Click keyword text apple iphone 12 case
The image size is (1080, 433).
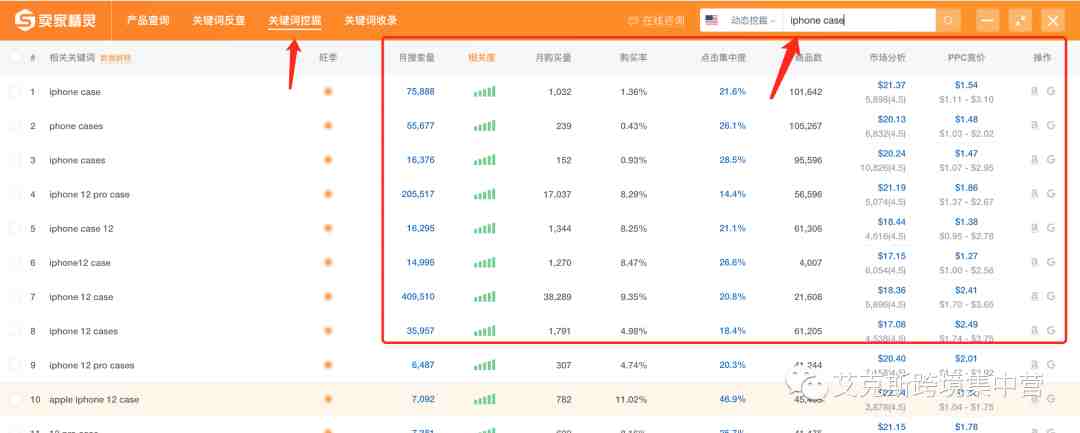pyautogui.click(x=94, y=399)
